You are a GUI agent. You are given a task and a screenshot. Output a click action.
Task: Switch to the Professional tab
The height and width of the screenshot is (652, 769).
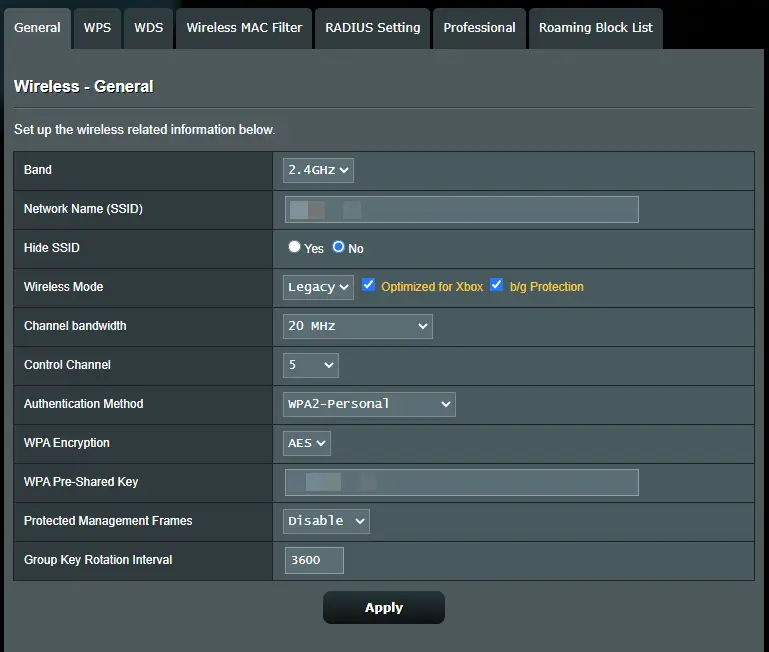point(480,28)
